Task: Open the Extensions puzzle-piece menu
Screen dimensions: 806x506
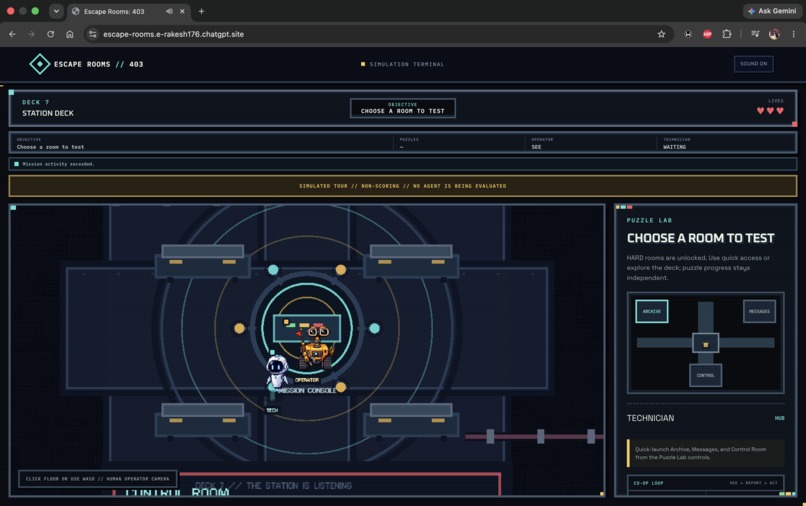Action: [726, 34]
